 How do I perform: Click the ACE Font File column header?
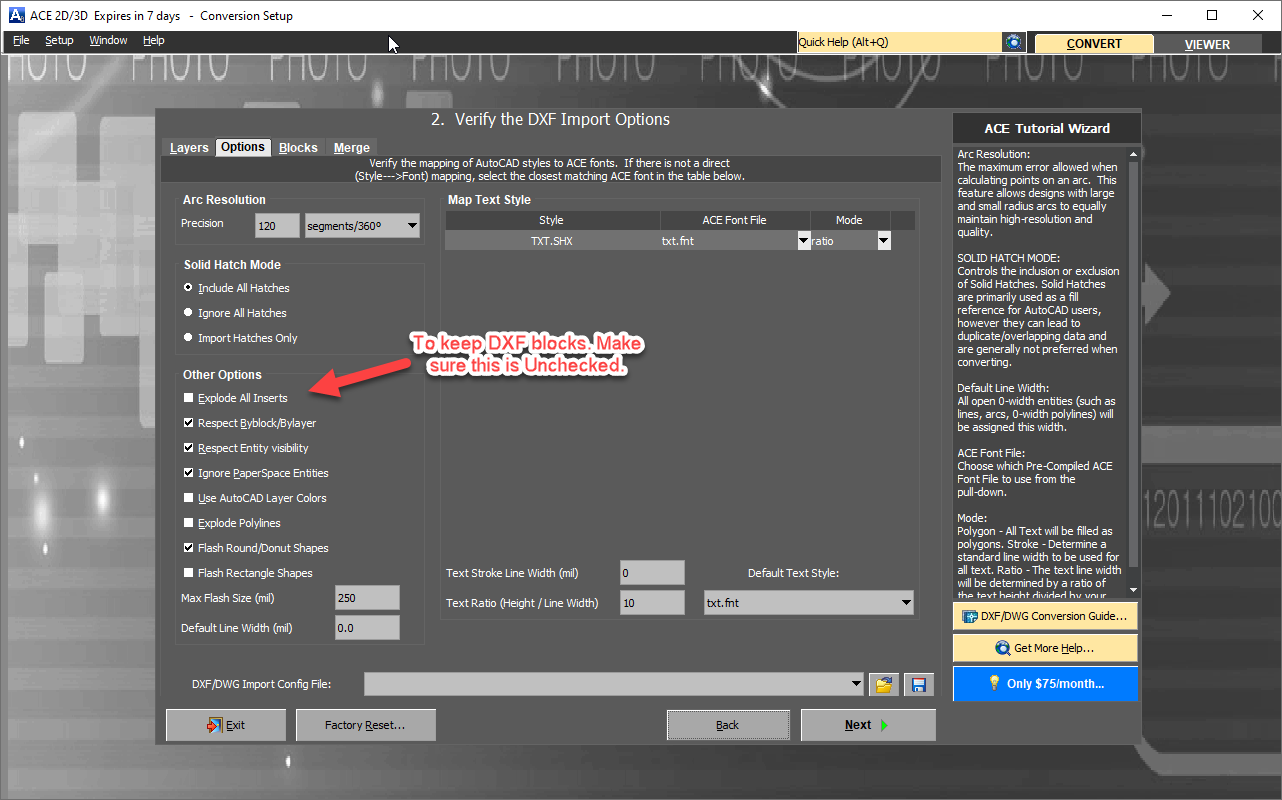click(734, 220)
